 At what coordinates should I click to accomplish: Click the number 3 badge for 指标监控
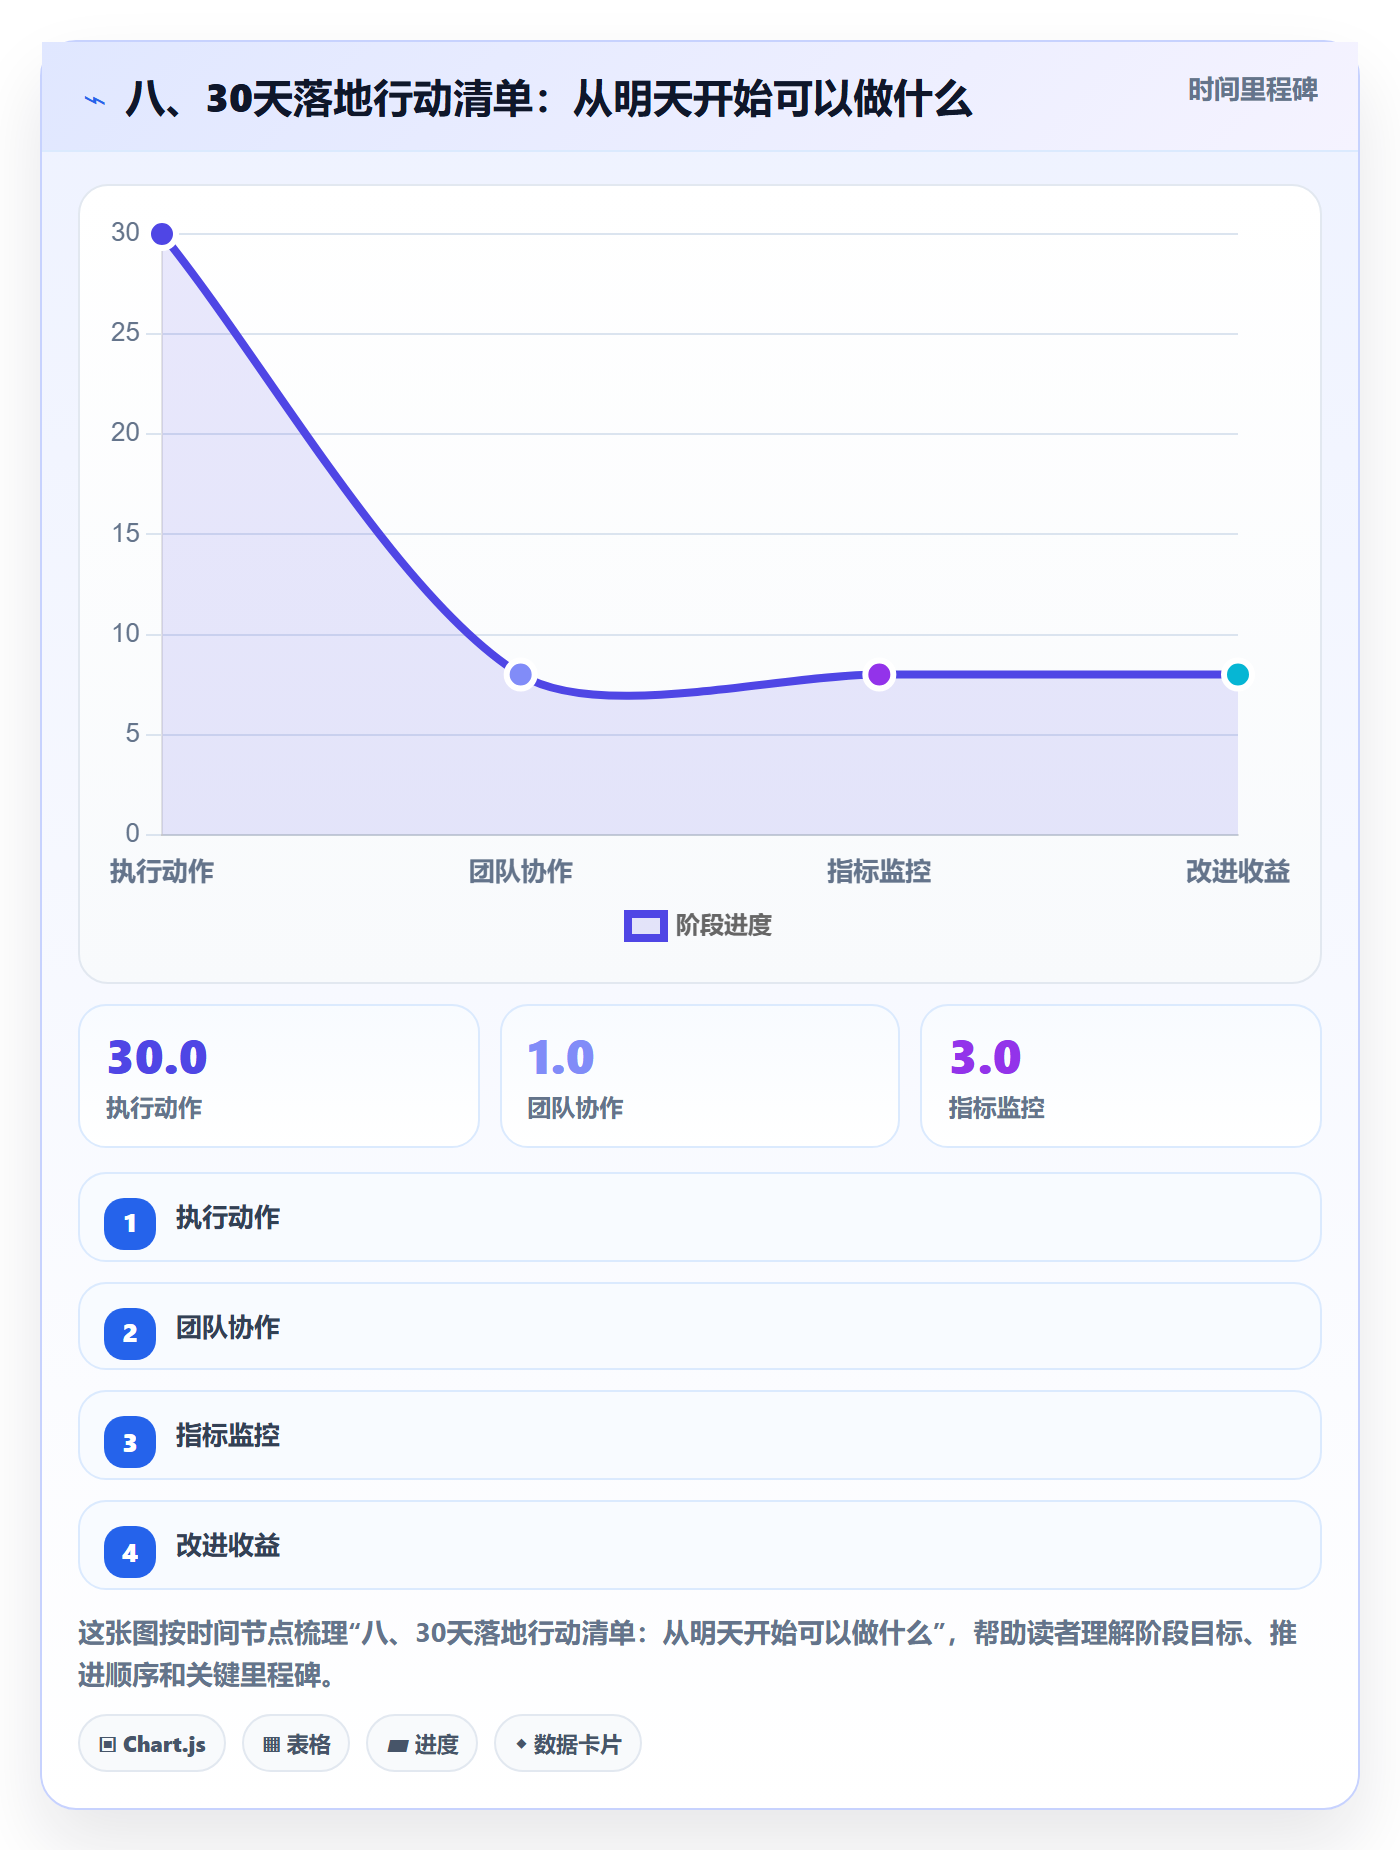coord(130,1442)
